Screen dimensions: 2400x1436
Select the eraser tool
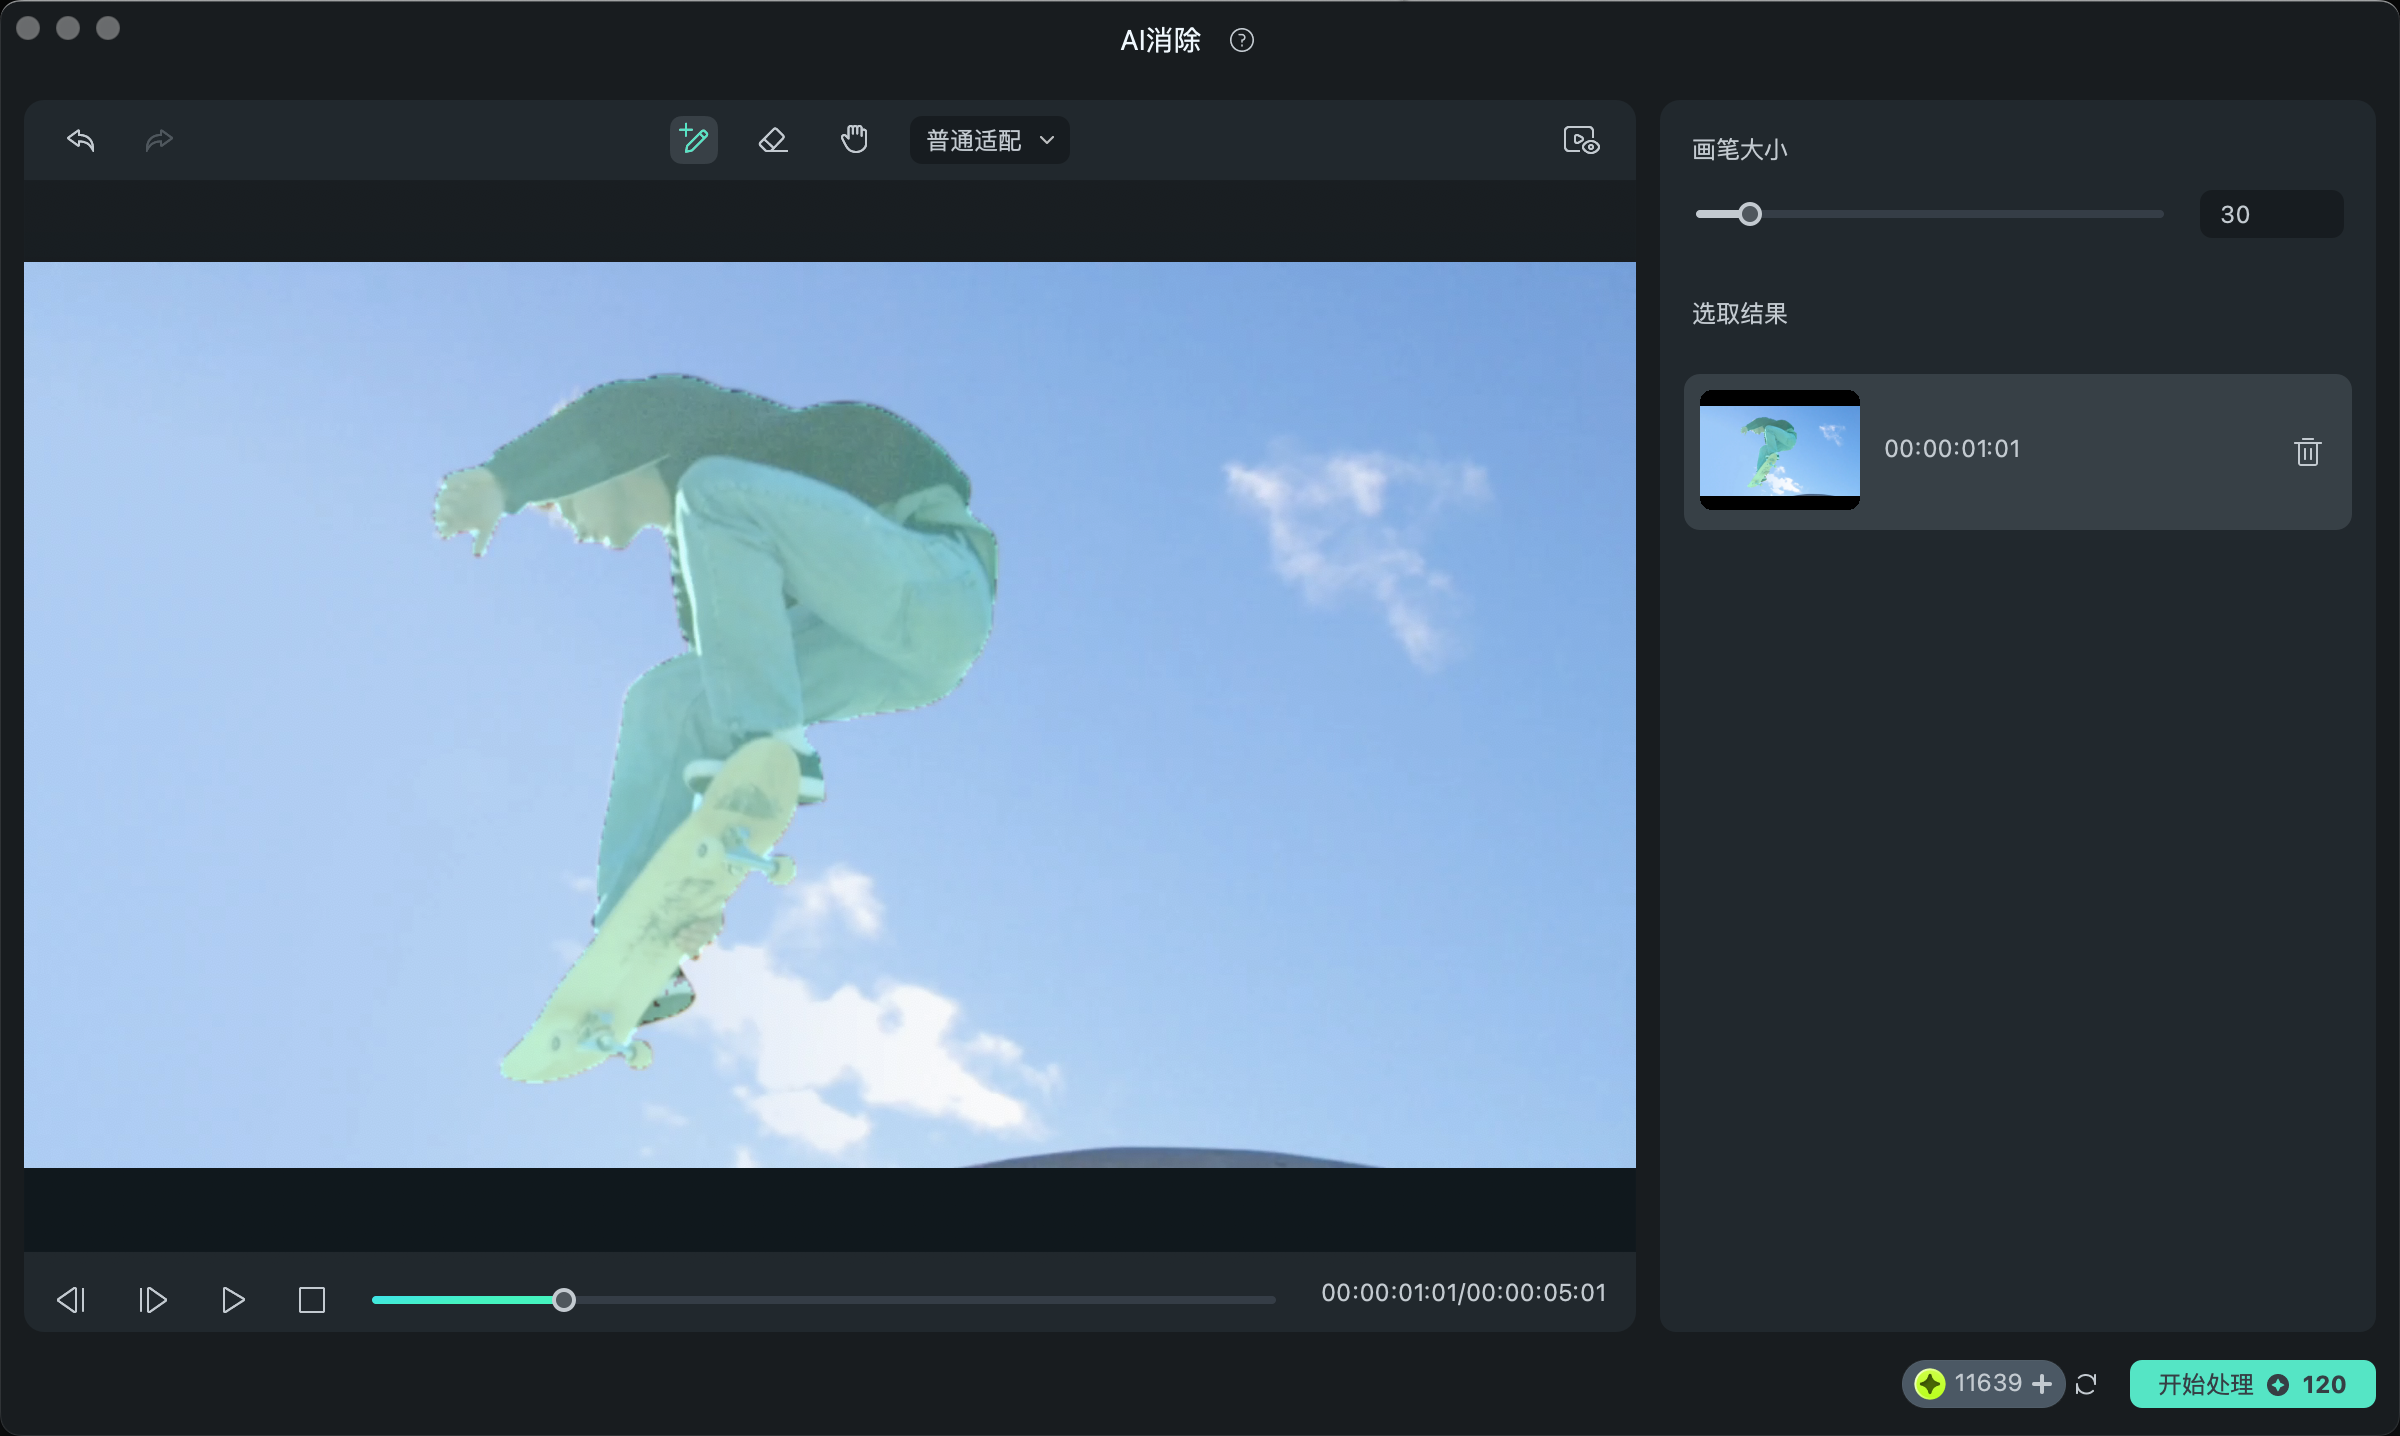pos(771,138)
